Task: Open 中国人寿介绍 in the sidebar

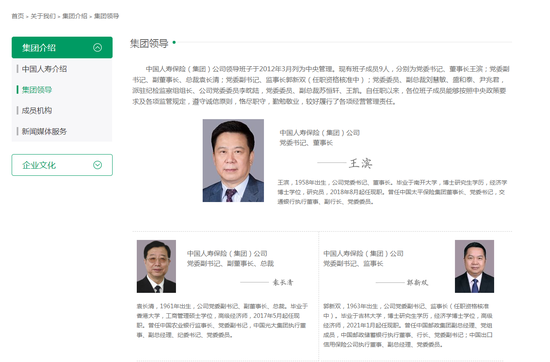Action: tap(44, 69)
